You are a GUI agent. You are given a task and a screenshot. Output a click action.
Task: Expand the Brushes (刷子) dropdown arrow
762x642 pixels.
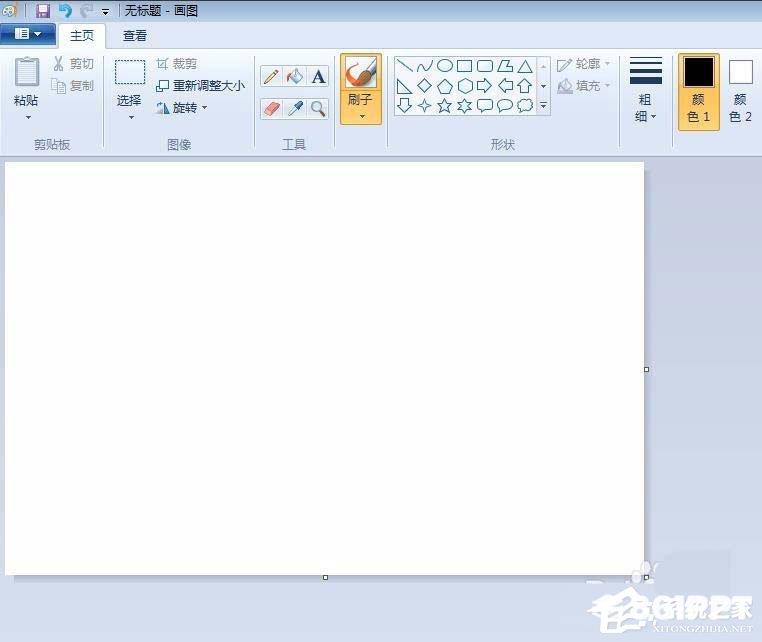(x=362, y=116)
